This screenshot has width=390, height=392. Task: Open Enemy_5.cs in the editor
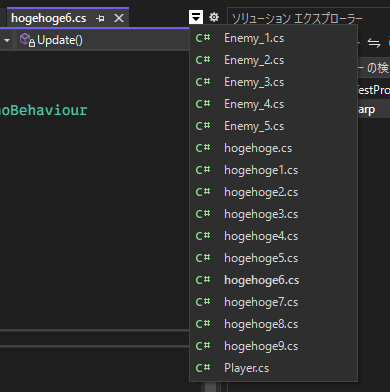[x=273, y=126]
